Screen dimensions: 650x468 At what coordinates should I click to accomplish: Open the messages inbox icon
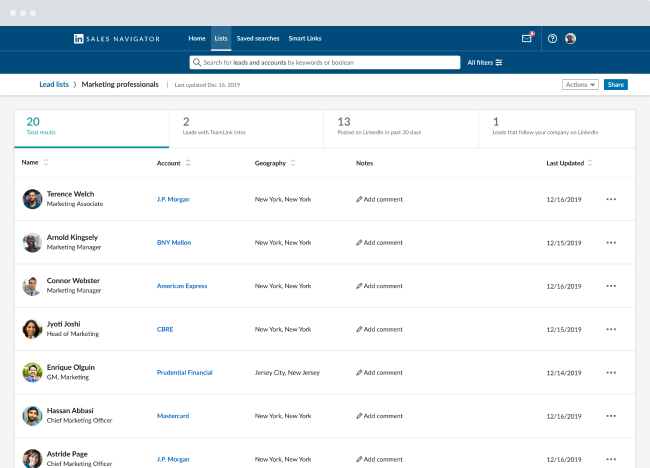[x=527, y=39]
